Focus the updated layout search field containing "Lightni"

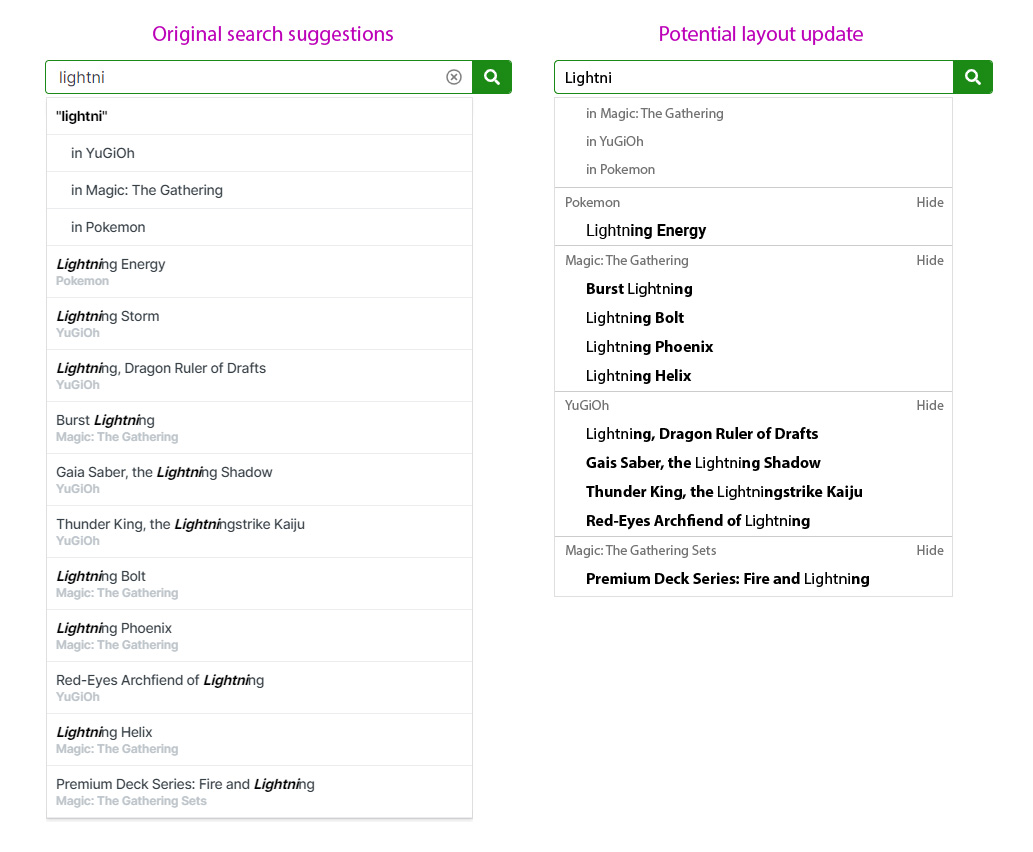tap(754, 77)
